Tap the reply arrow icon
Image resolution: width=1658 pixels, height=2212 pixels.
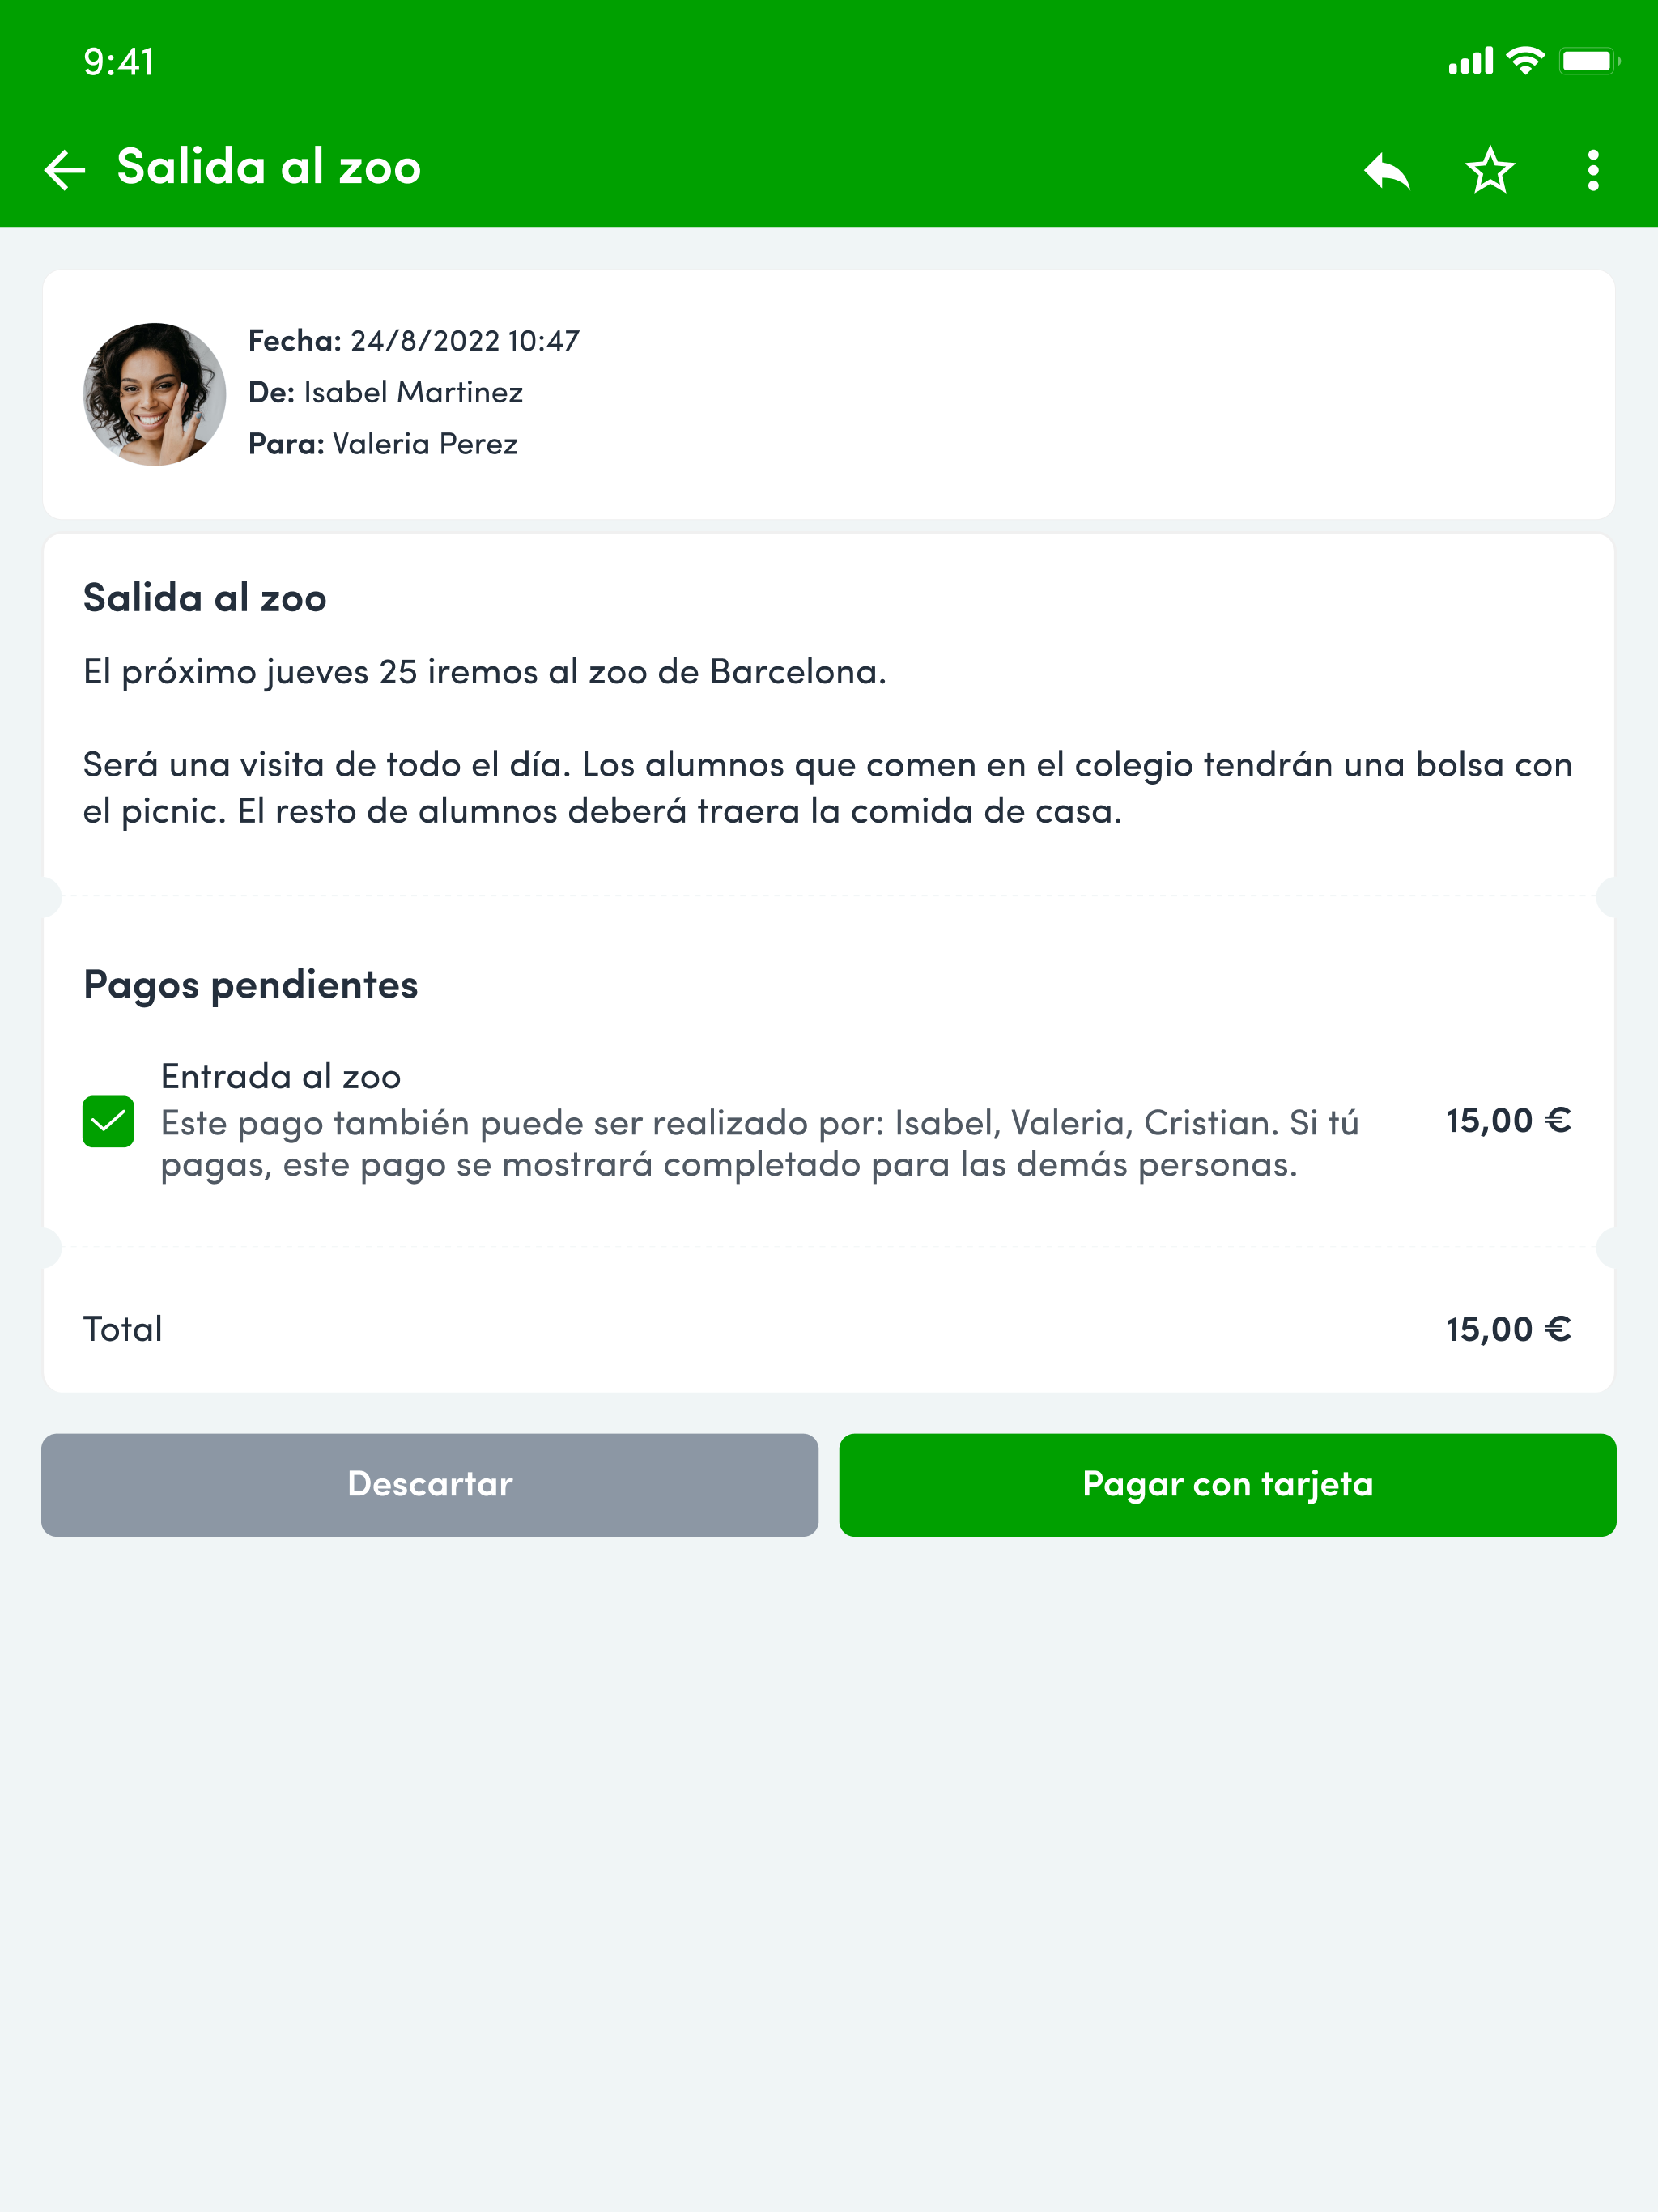pyautogui.click(x=1387, y=170)
